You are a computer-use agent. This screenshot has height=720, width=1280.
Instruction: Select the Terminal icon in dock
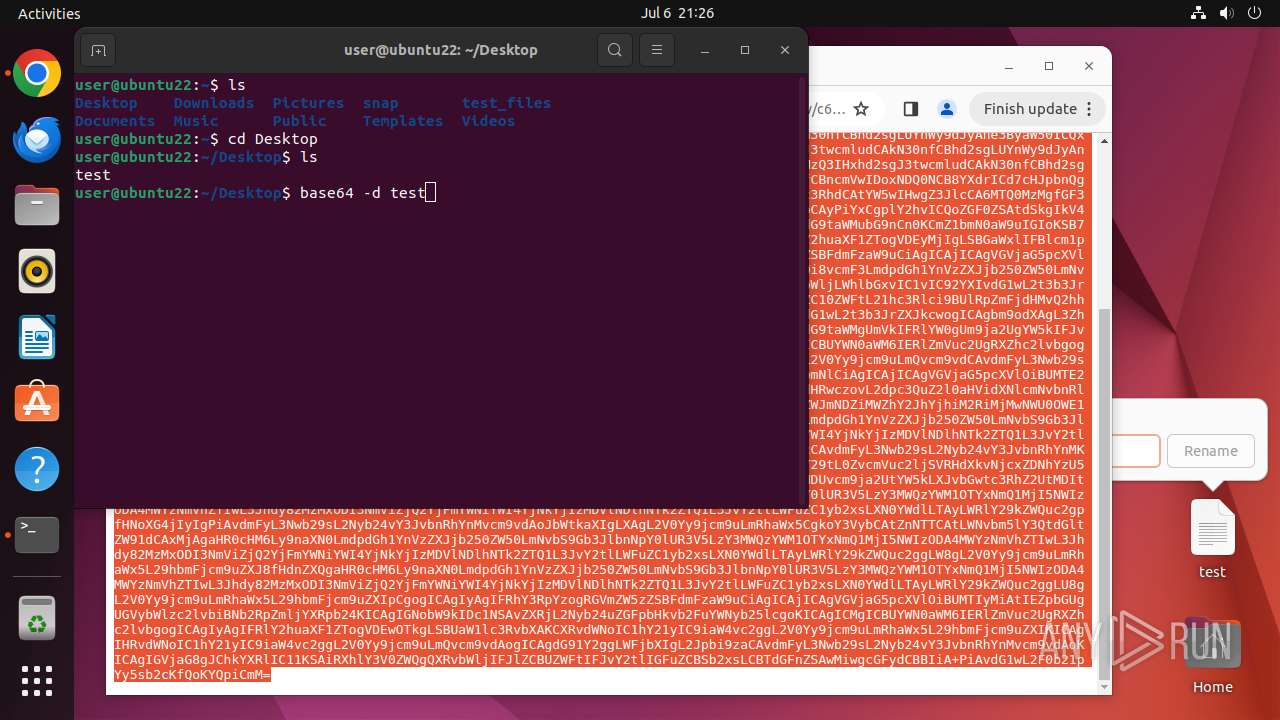(37, 535)
